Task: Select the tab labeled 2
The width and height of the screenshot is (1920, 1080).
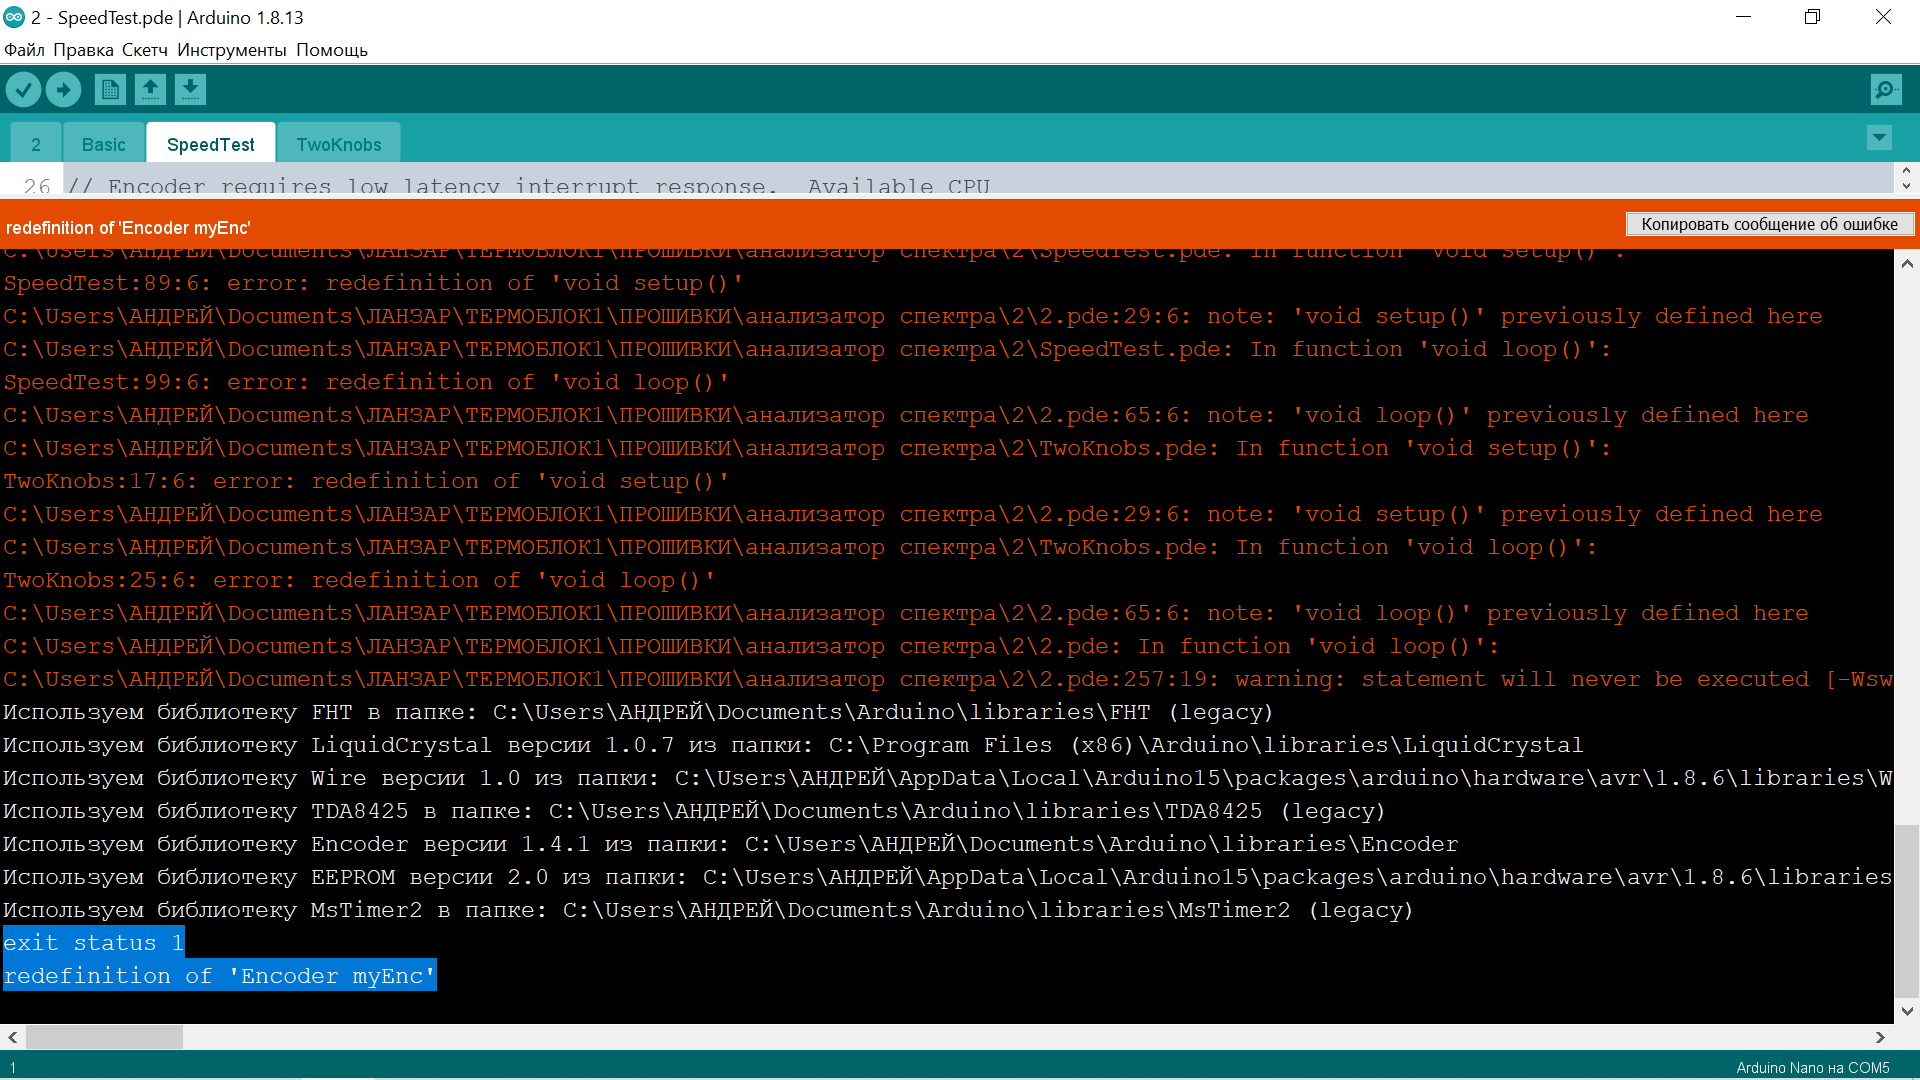Action: (36, 144)
